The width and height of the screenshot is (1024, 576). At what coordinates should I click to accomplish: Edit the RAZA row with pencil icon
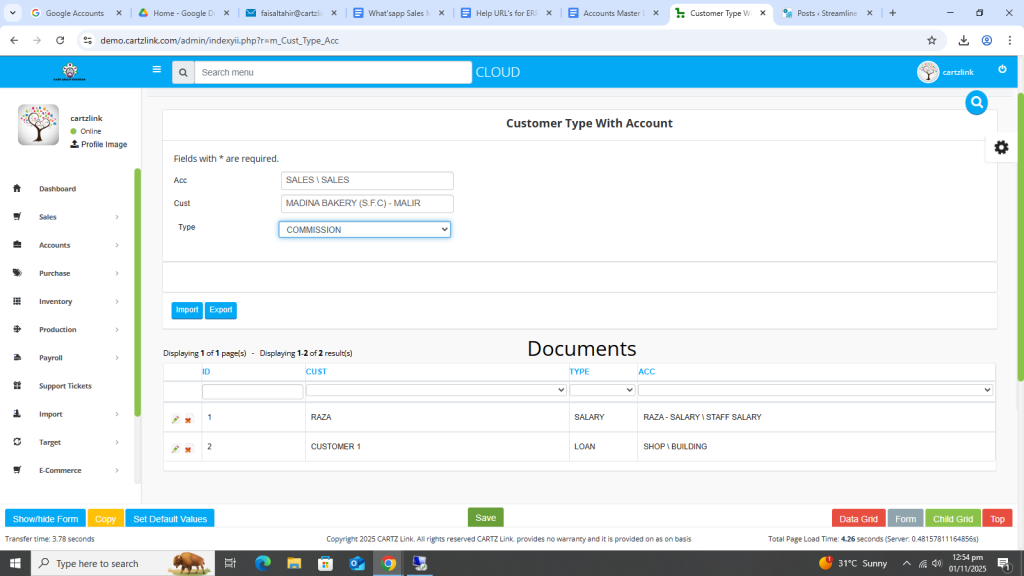176,420
